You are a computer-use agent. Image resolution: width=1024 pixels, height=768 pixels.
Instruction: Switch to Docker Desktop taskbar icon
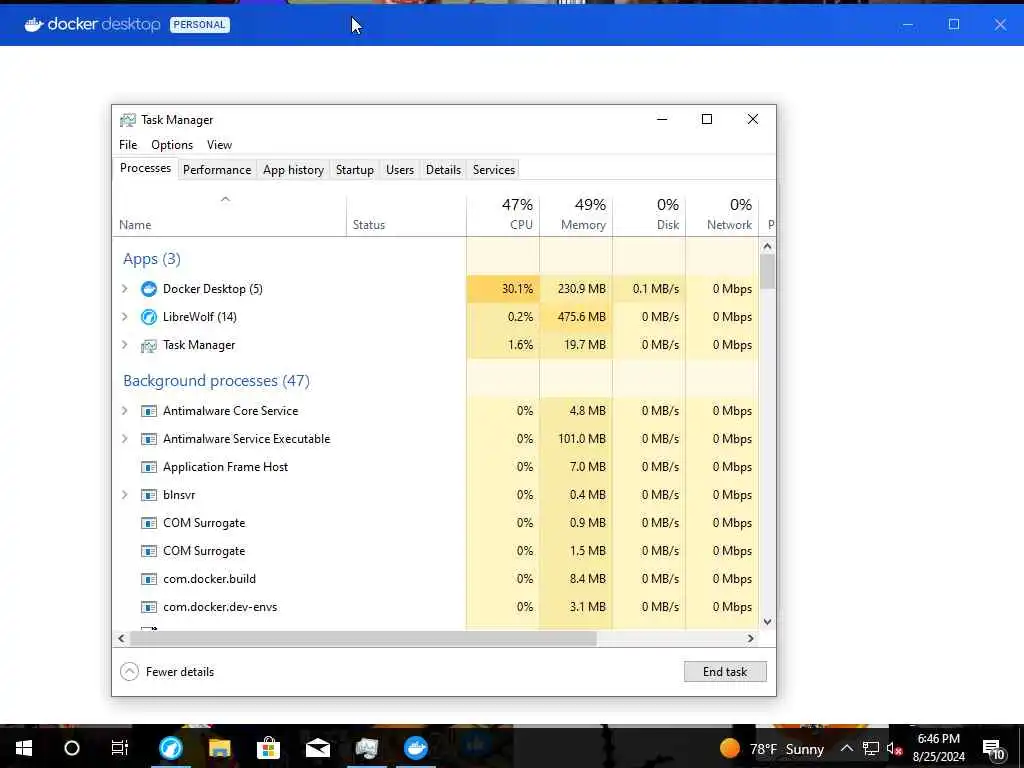click(x=416, y=748)
